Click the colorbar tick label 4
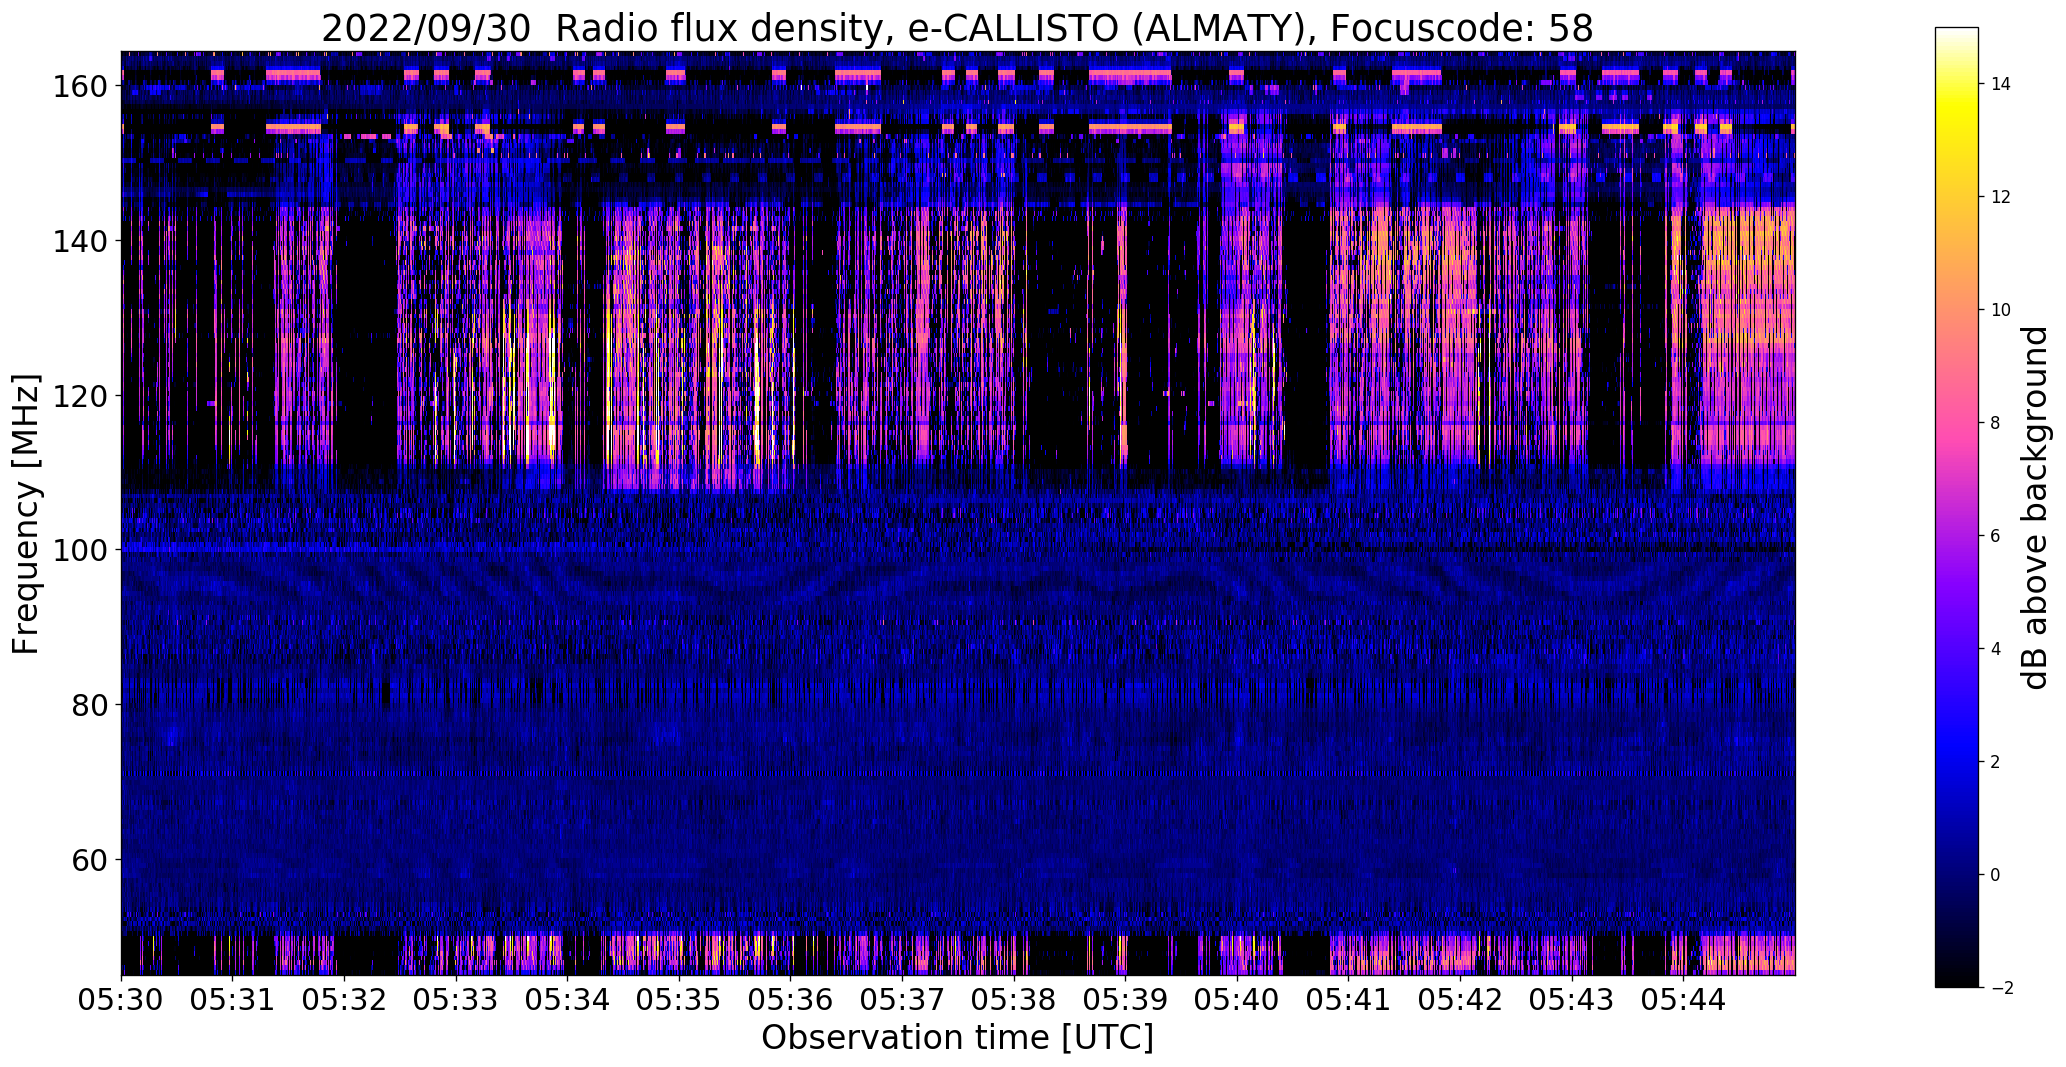Screen dimensions: 2066x1067 pos(1995,649)
